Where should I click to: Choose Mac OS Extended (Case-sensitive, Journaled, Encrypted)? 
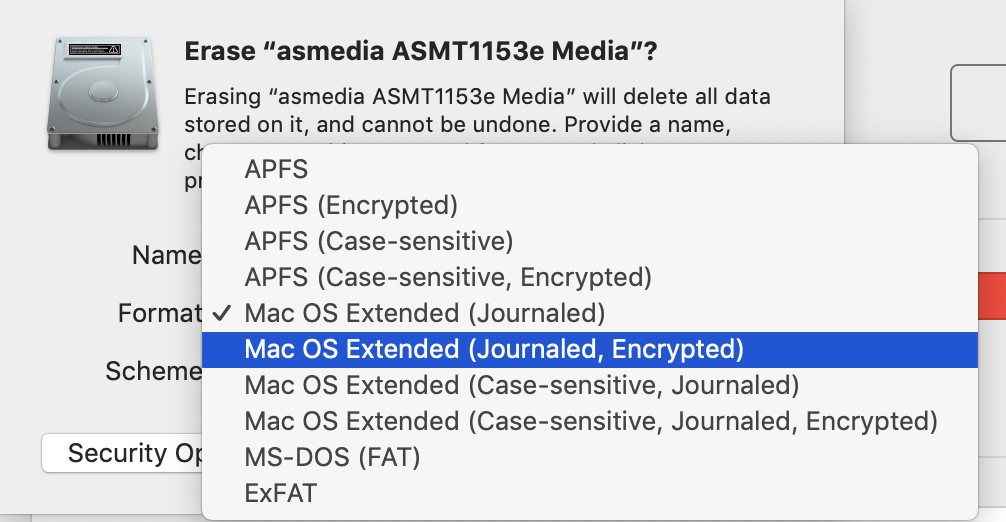pyautogui.click(x=590, y=421)
